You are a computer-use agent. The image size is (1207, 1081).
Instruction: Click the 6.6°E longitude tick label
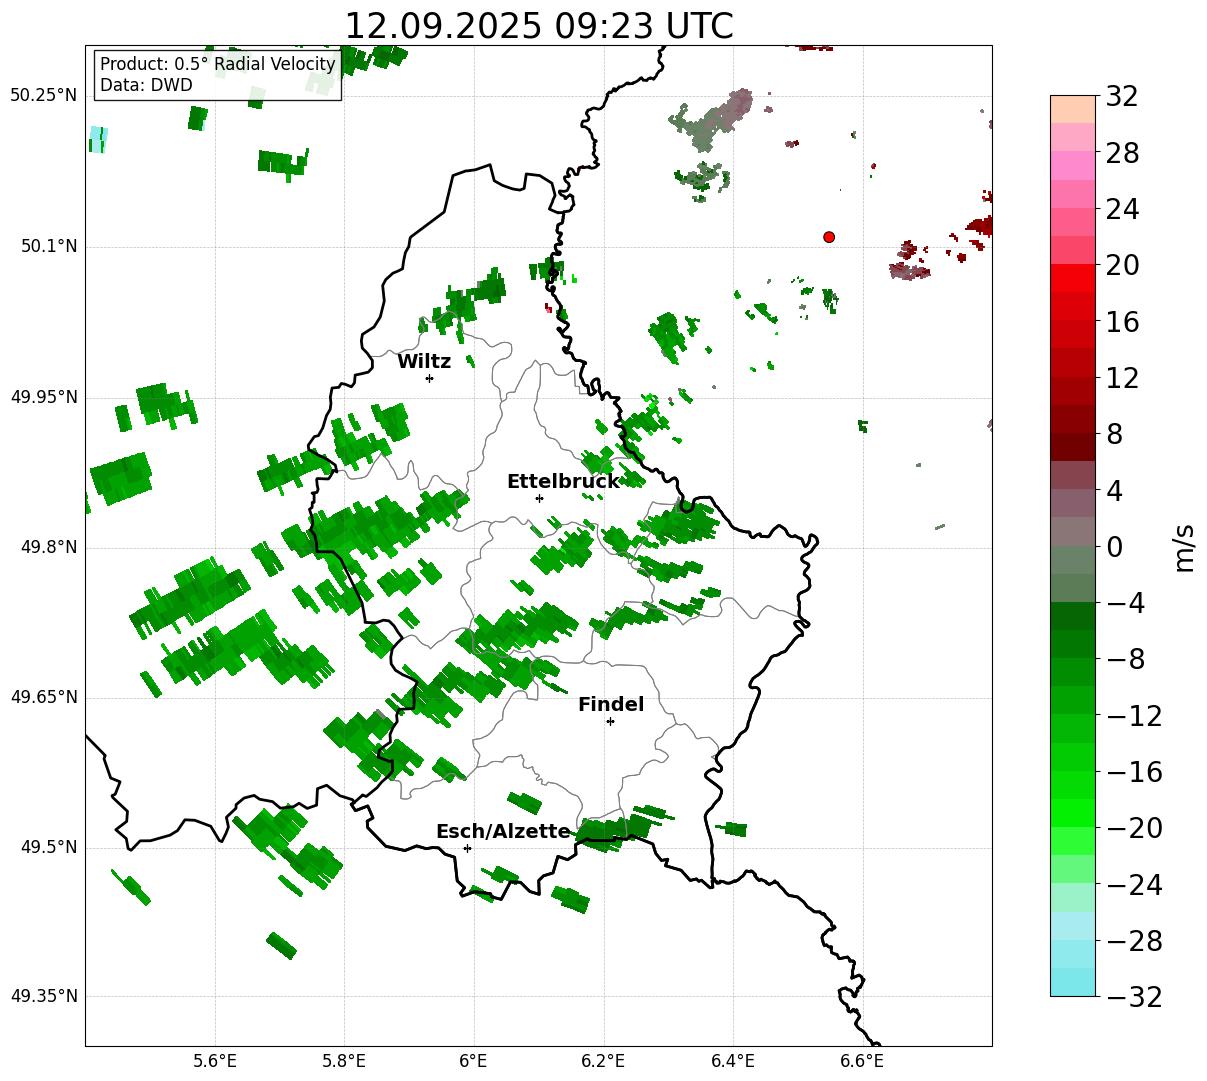[x=862, y=1061]
